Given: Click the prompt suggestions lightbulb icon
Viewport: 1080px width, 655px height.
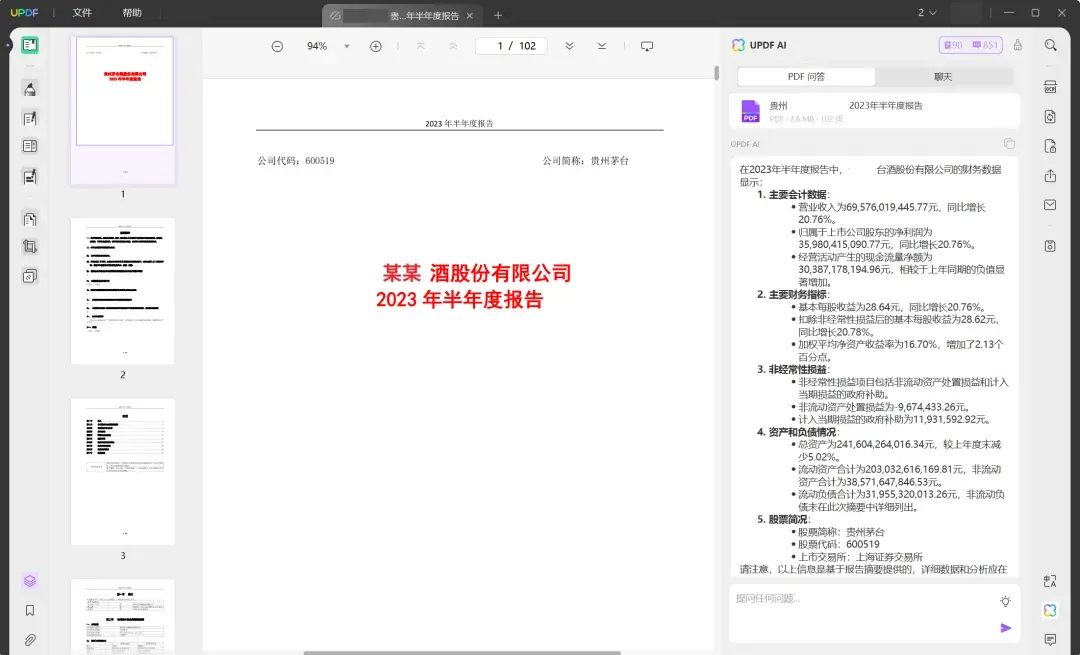Looking at the screenshot, I should pyautogui.click(x=1006, y=601).
